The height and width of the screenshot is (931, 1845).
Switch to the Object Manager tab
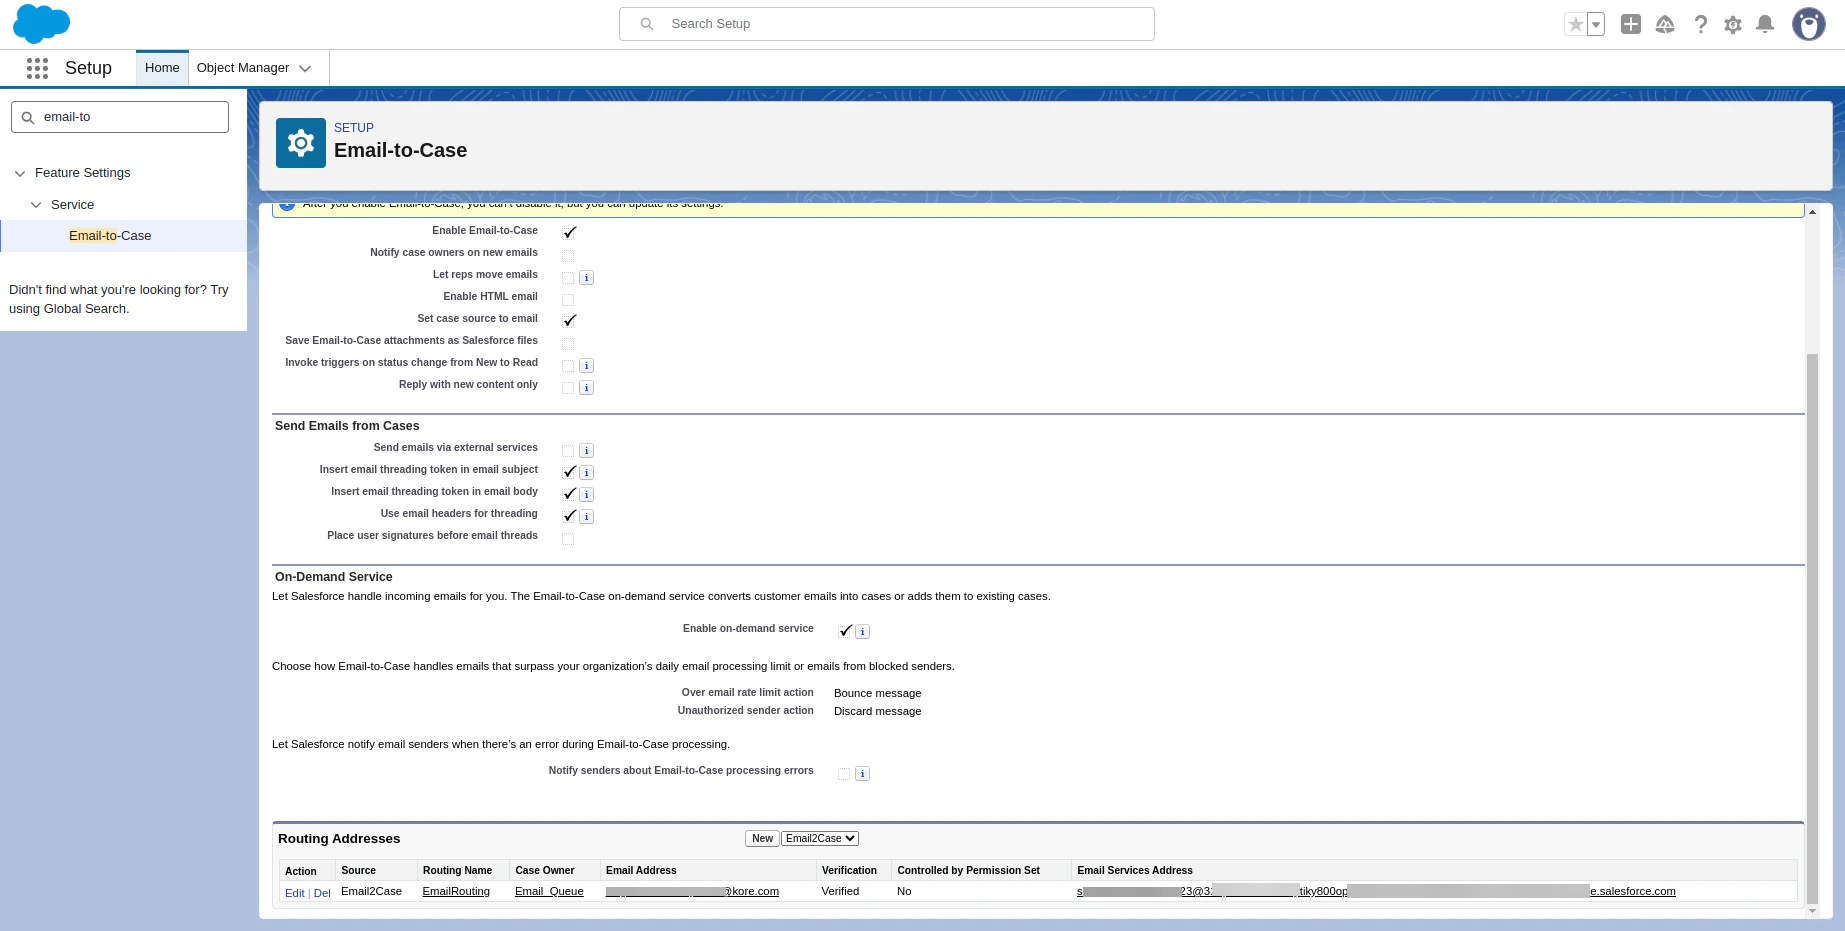coord(243,67)
